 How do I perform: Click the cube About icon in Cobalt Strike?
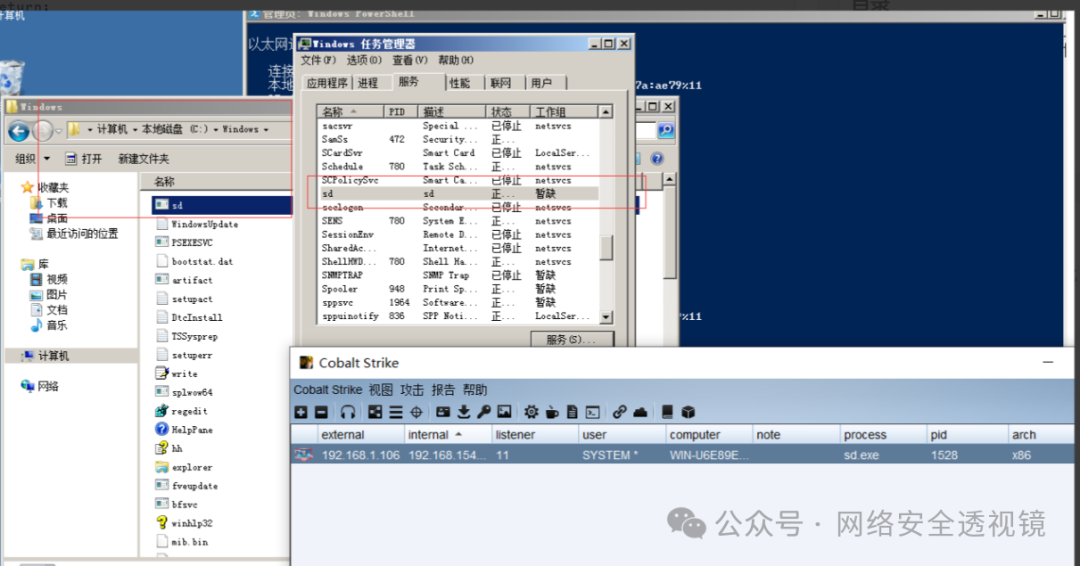click(687, 412)
